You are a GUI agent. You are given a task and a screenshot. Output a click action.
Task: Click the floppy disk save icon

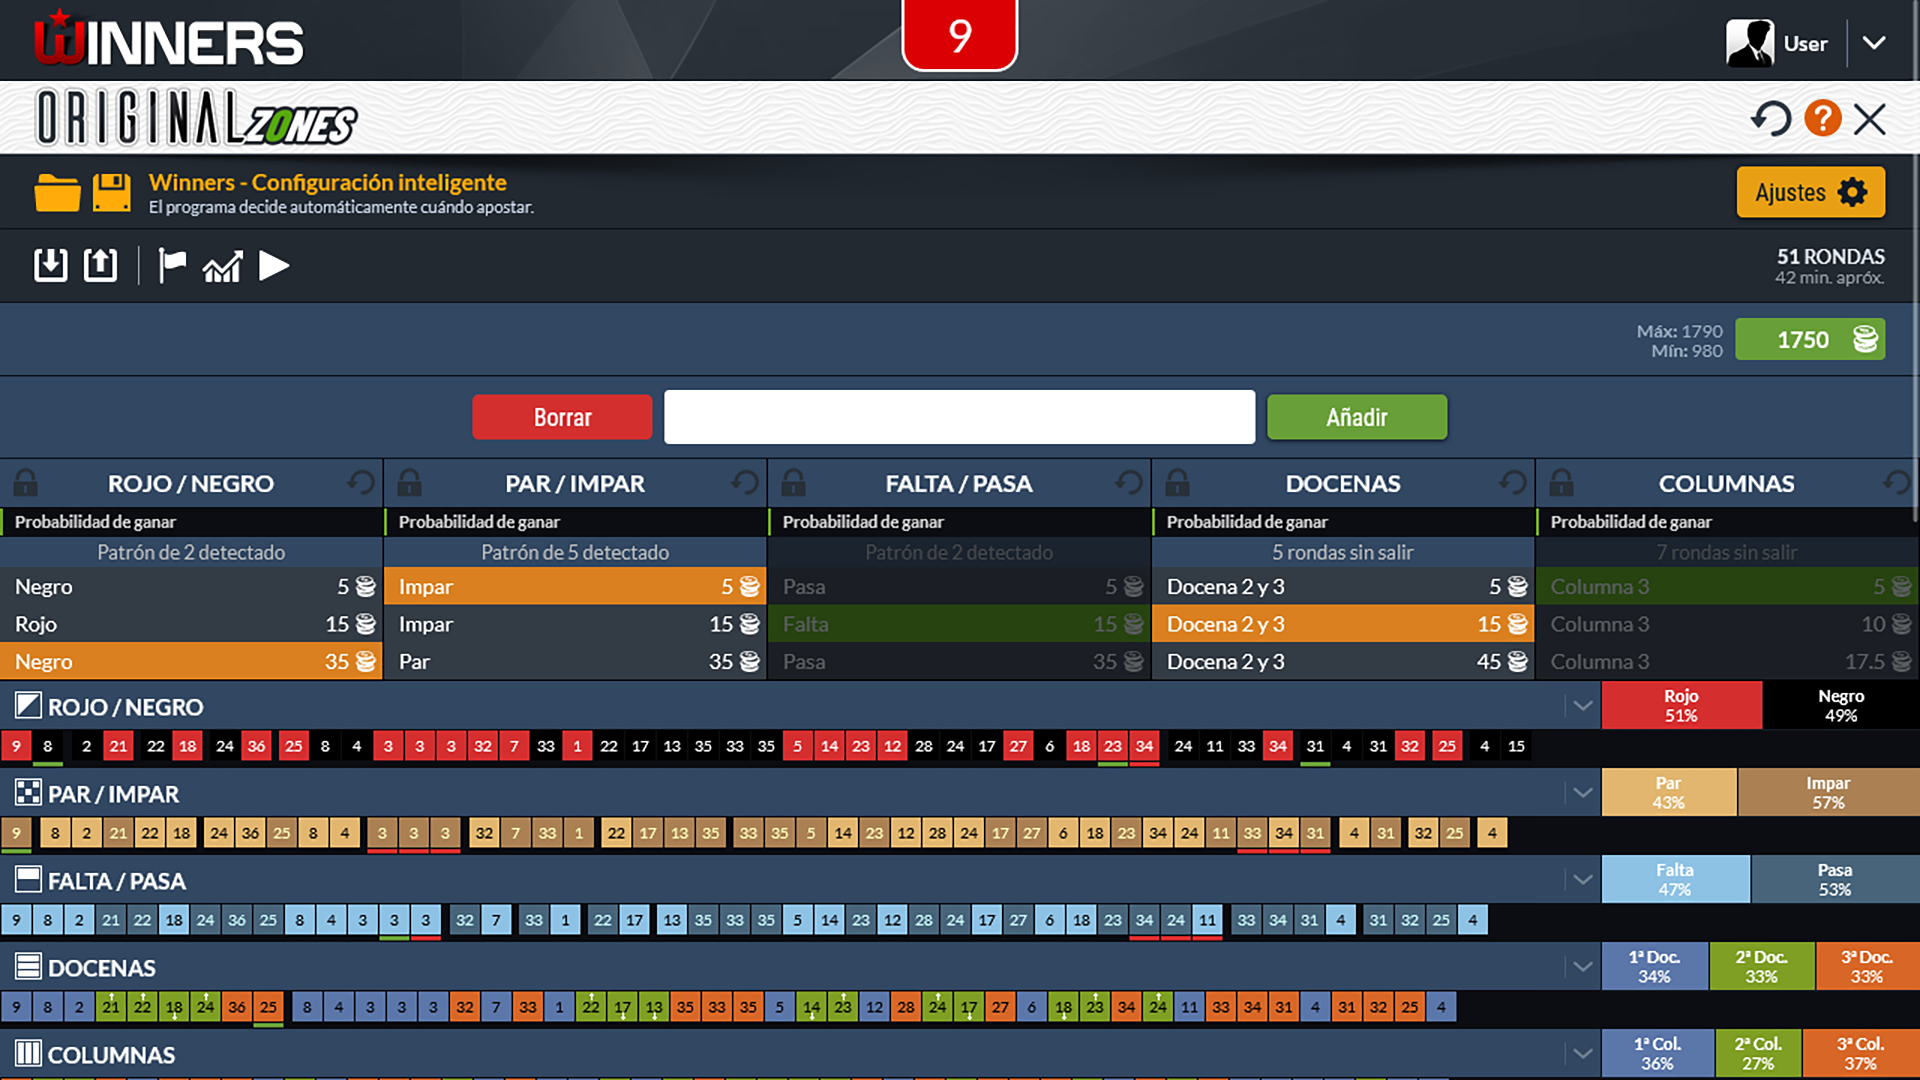click(112, 192)
